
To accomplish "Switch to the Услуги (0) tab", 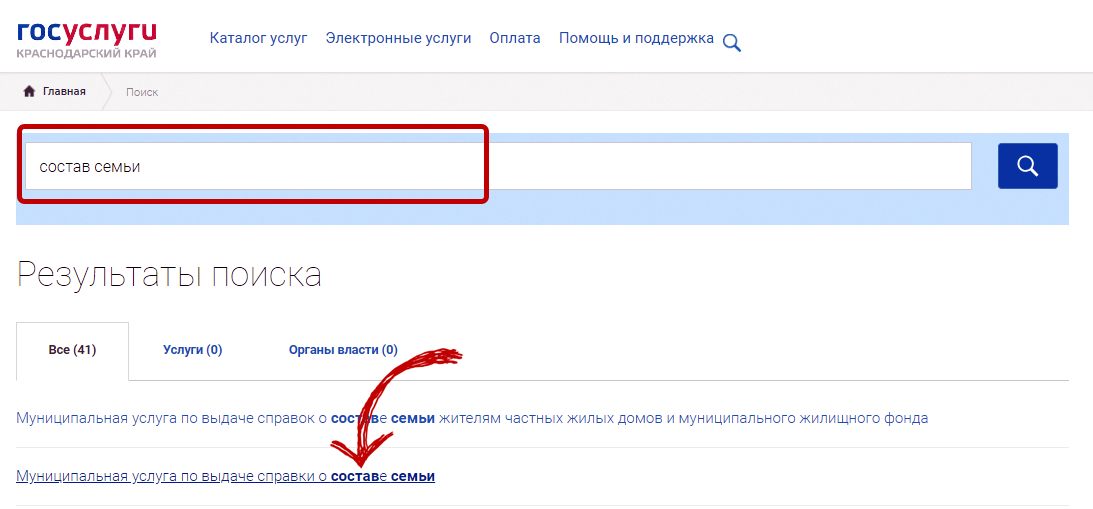I will (192, 350).
